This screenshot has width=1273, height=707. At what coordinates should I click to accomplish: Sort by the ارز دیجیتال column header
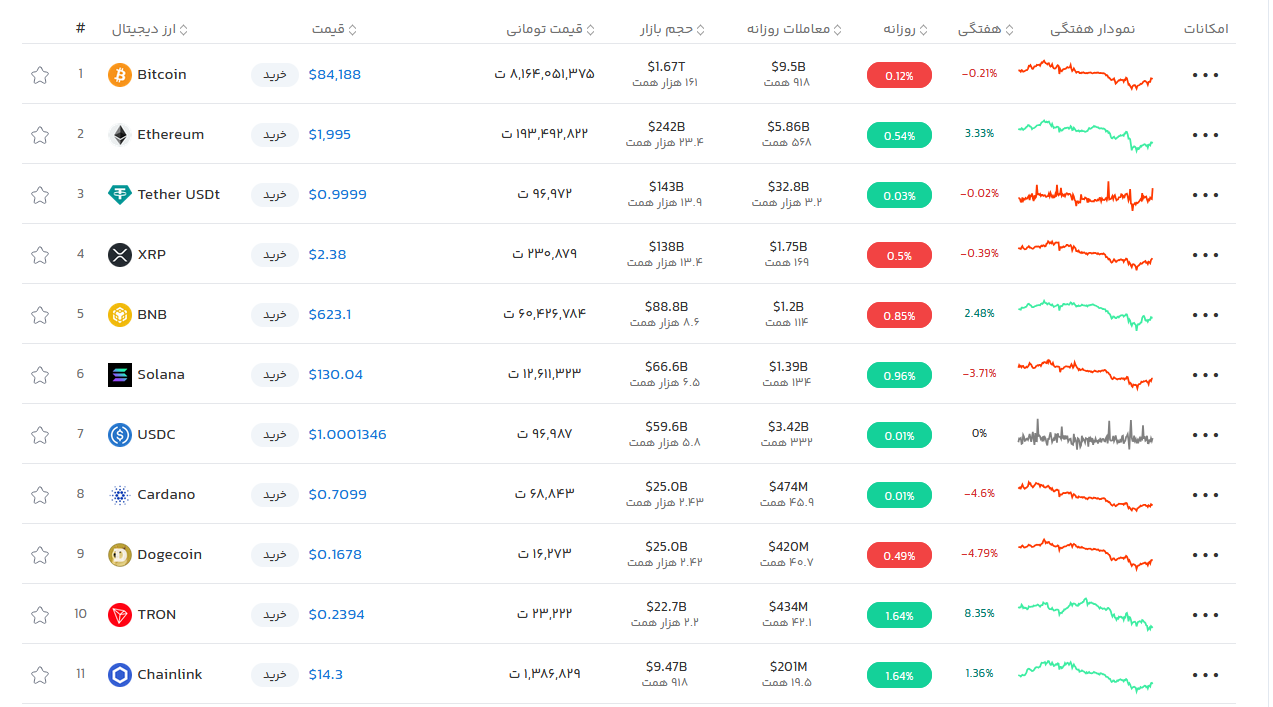tap(151, 29)
